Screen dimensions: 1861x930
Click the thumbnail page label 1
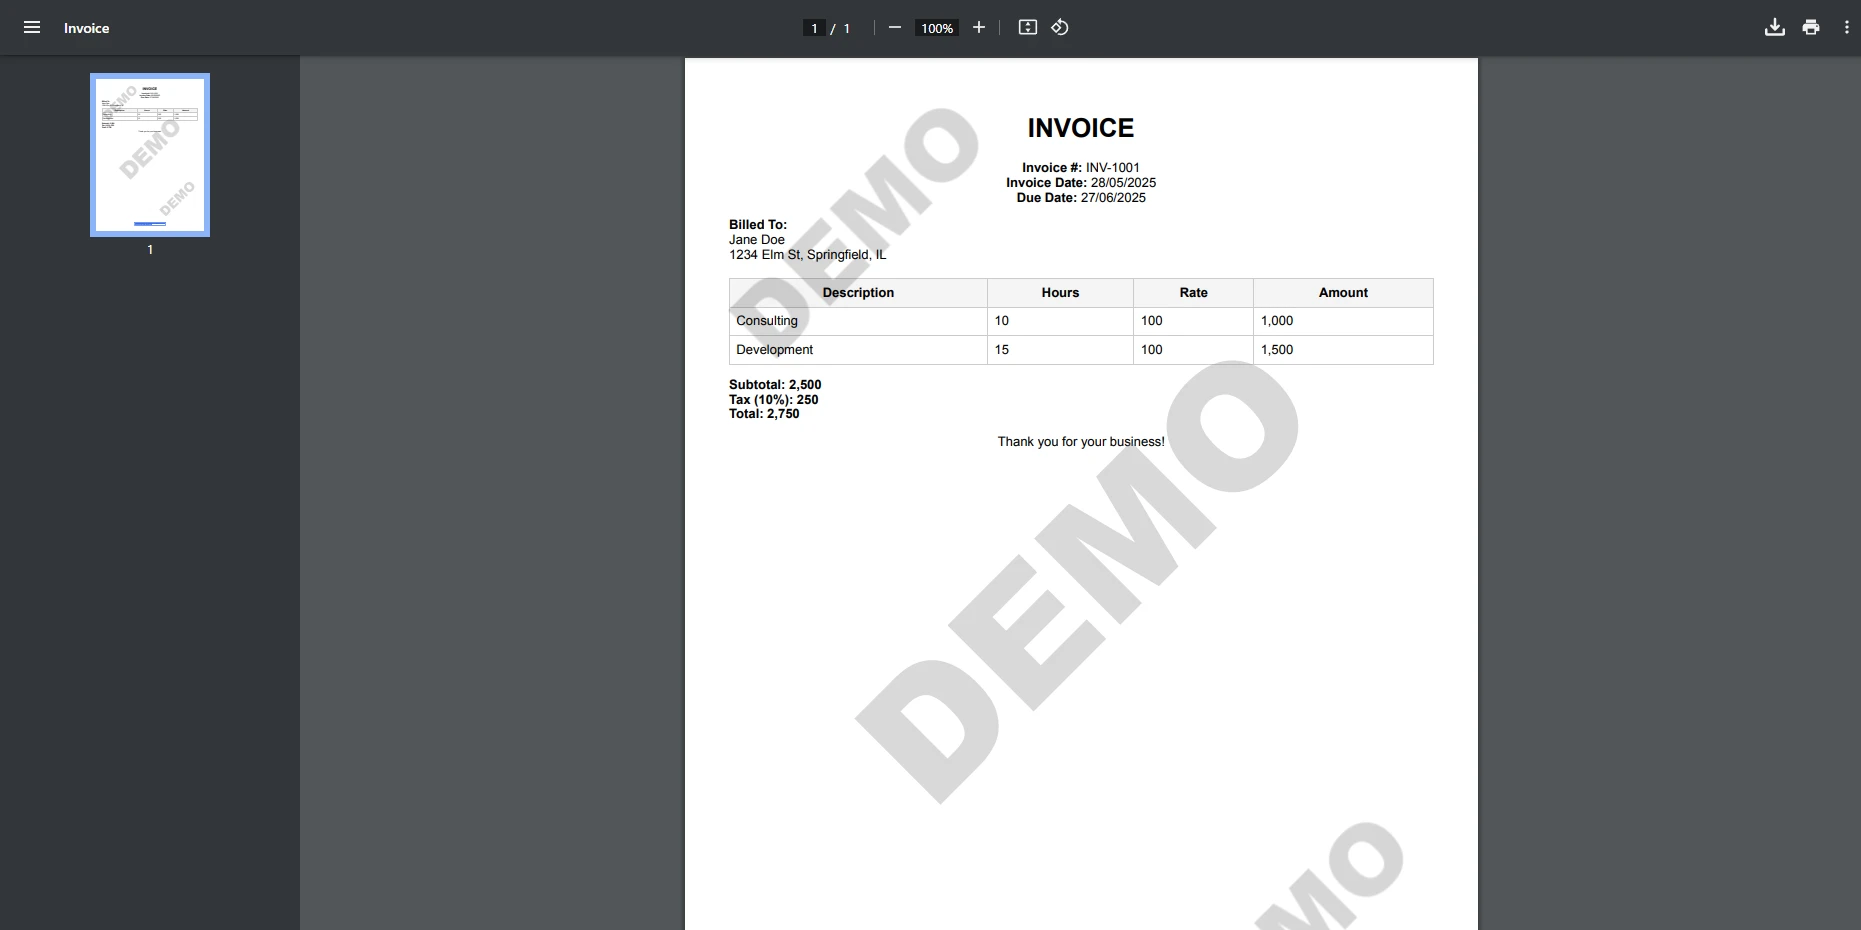[150, 250]
